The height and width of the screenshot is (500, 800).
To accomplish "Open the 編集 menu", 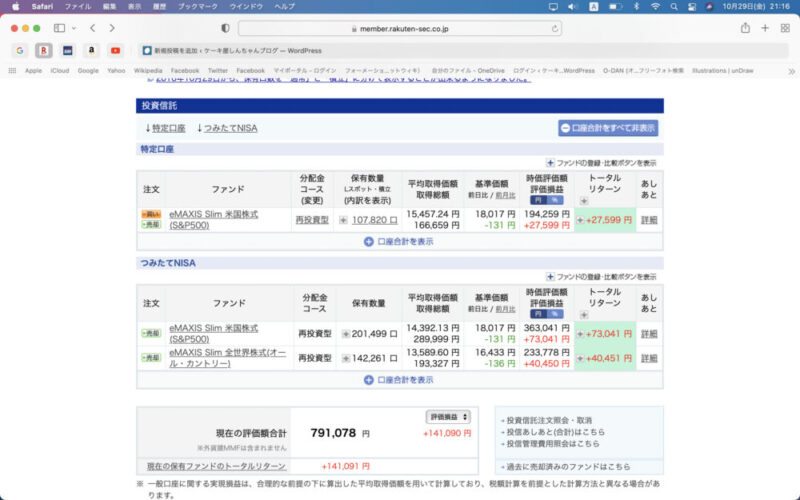I will coord(109,7).
